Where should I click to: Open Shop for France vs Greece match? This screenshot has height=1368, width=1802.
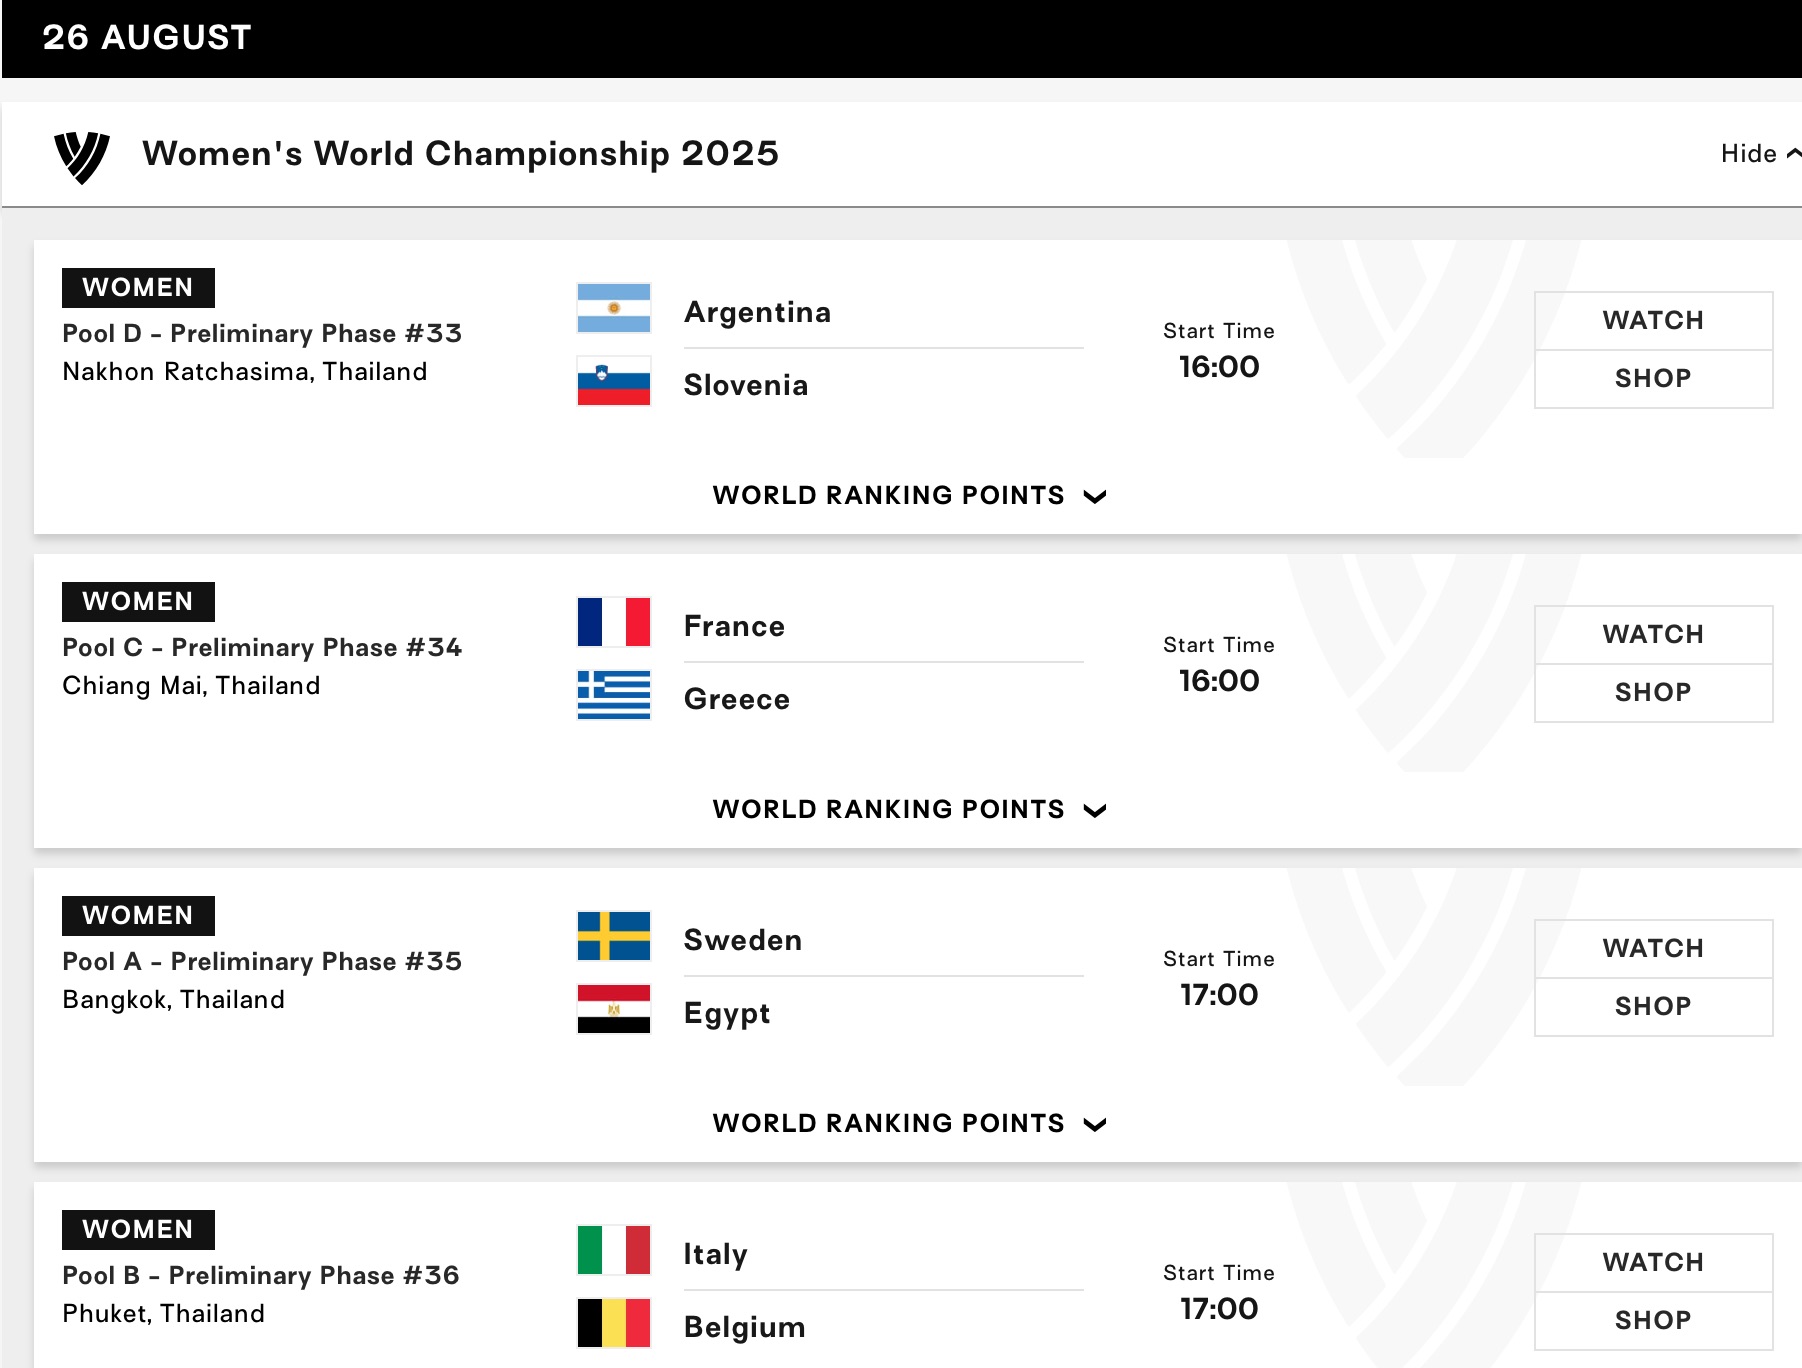(1653, 693)
